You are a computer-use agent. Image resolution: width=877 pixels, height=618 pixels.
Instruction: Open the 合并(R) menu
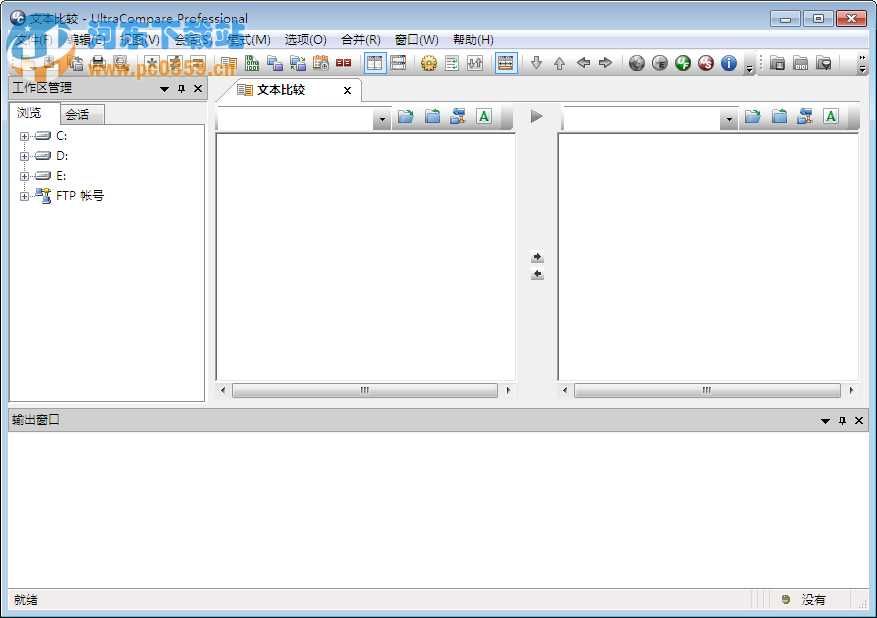[x=361, y=40]
